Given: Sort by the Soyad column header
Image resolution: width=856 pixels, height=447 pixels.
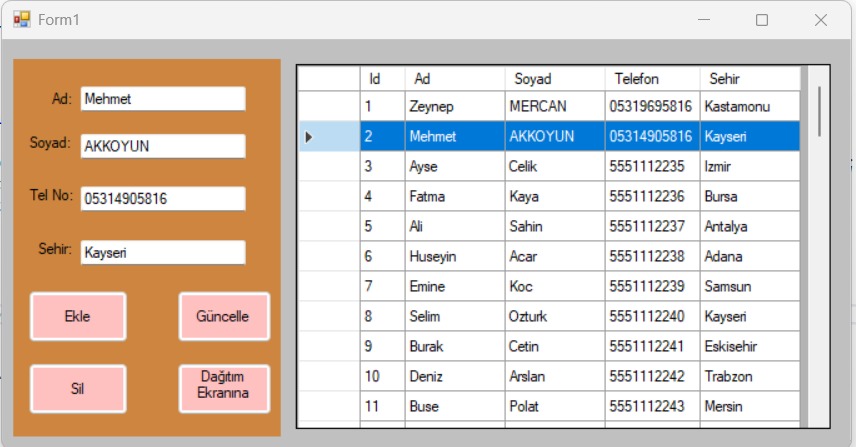Looking at the screenshot, I should point(555,79).
